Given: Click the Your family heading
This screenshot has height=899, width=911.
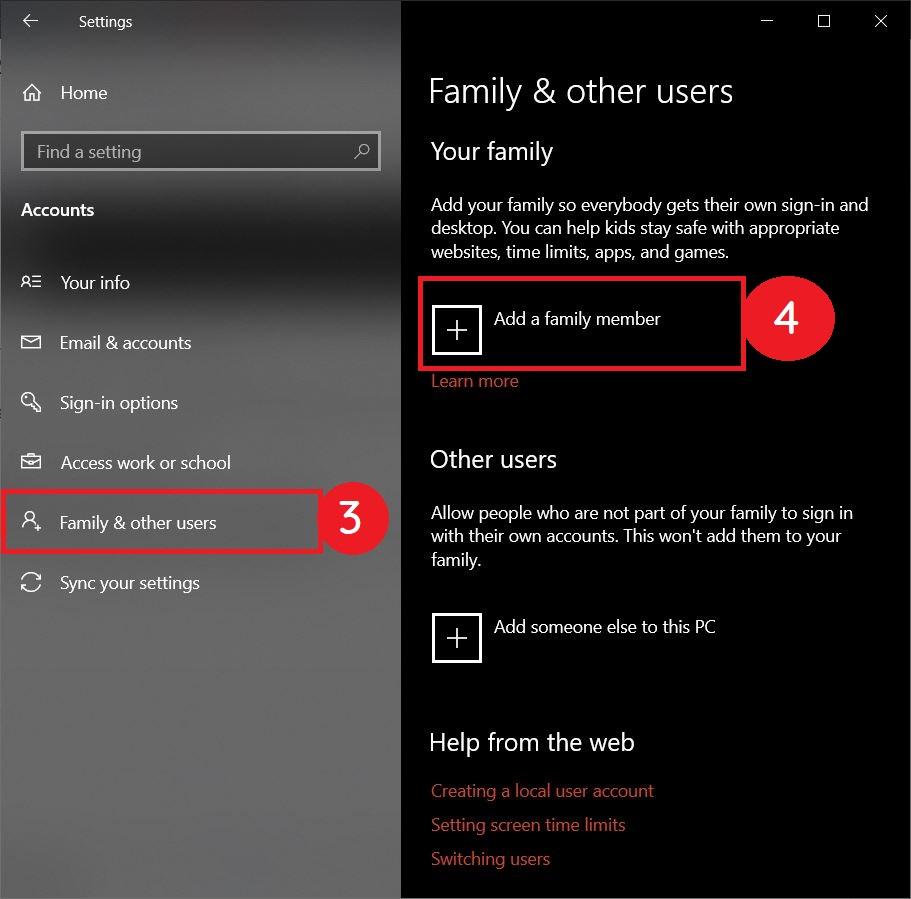Looking at the screenshot, I should tap(492, 152).
